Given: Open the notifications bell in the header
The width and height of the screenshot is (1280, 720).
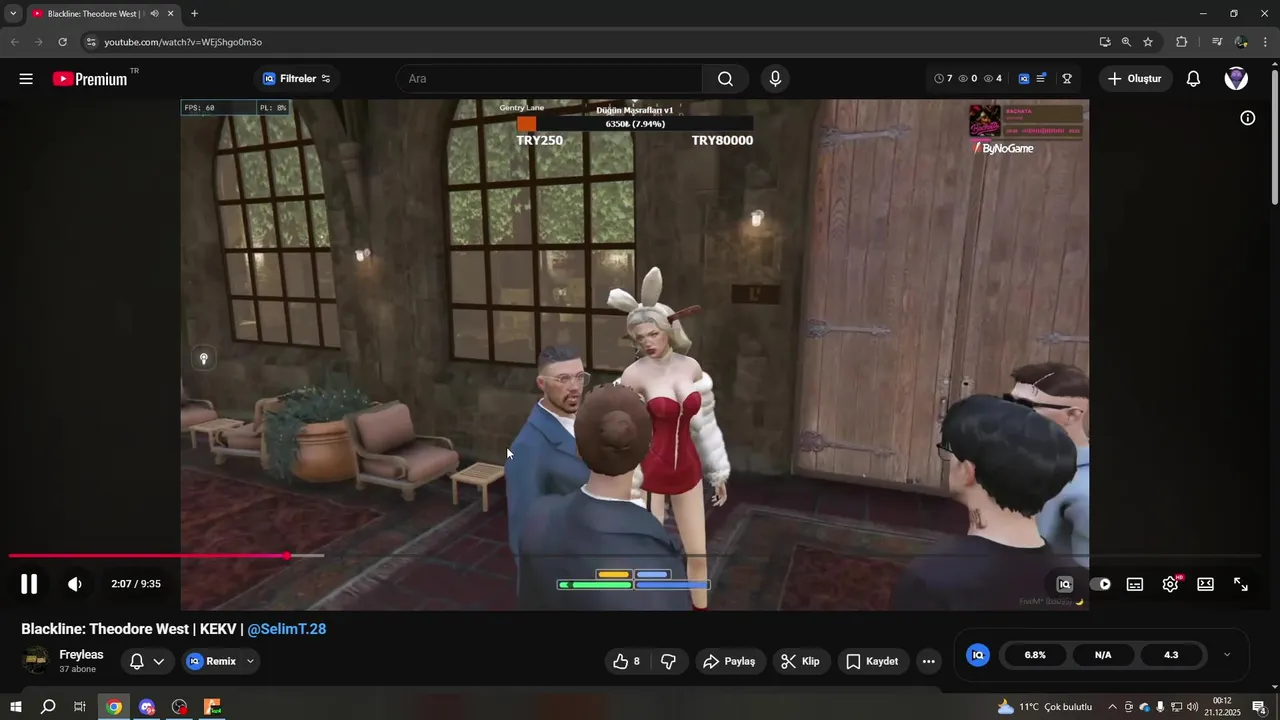Looking at the screenshot, I should [x=1193, y=79].
